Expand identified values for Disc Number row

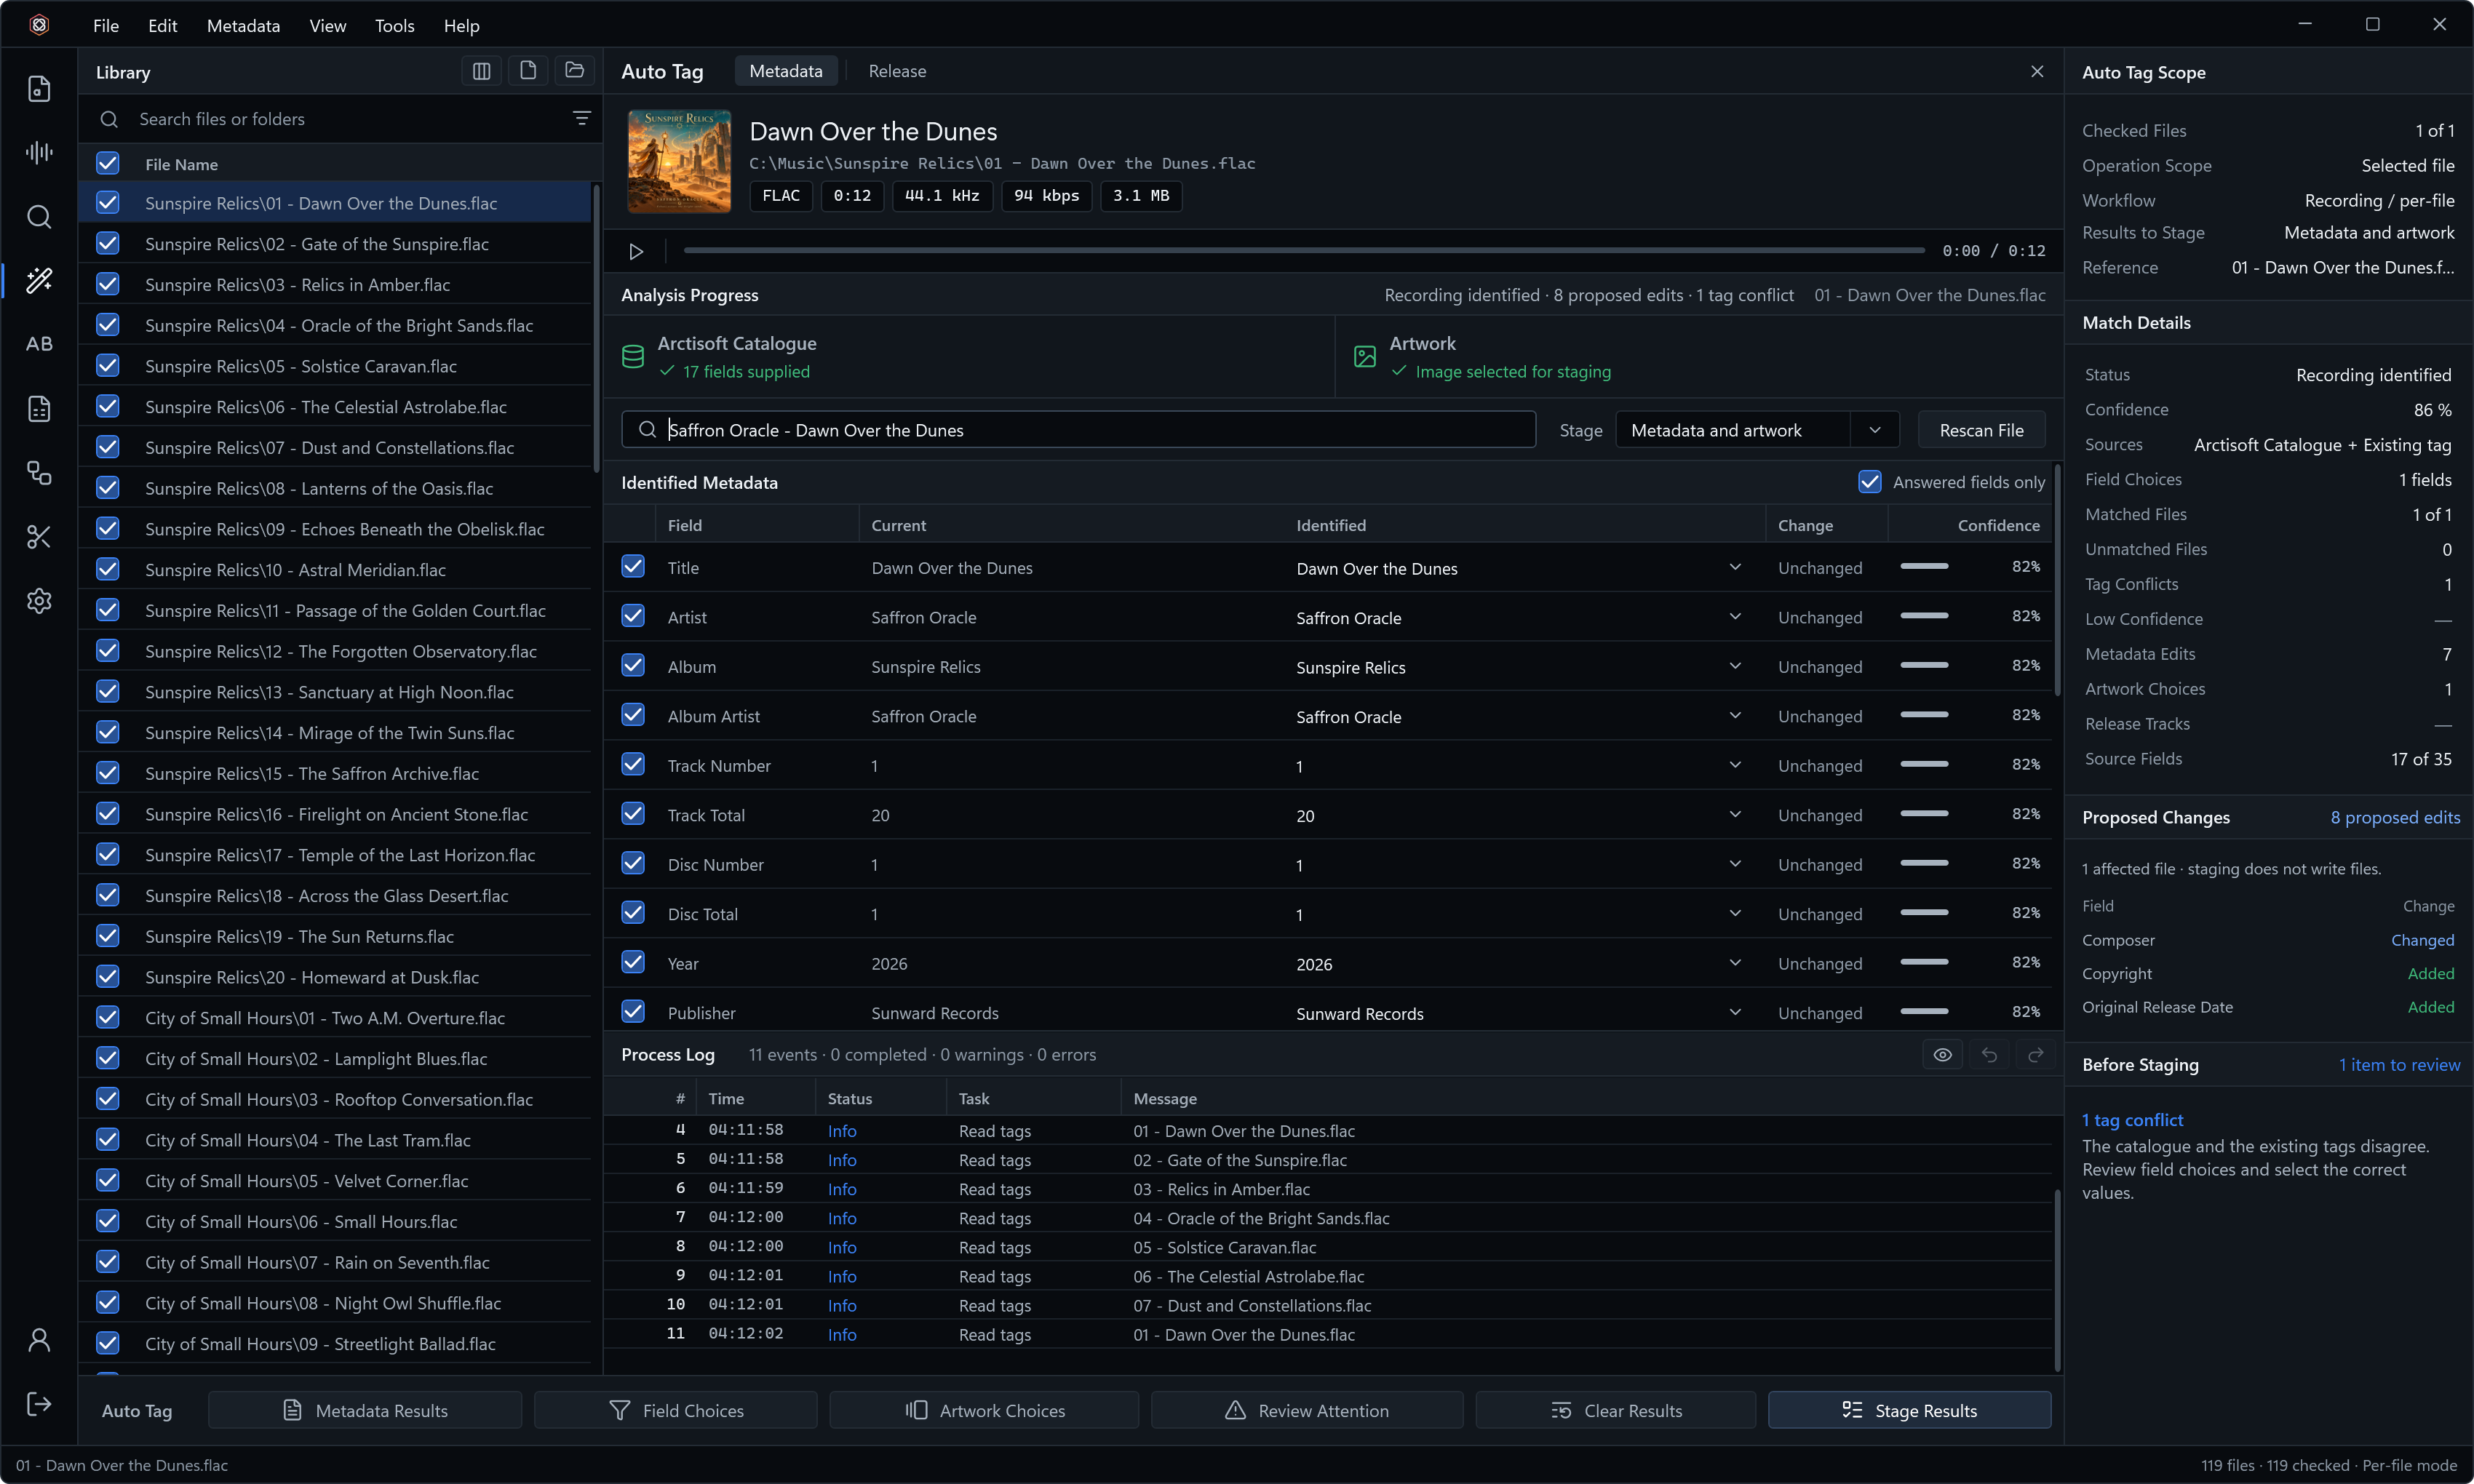pos(1735,864)
